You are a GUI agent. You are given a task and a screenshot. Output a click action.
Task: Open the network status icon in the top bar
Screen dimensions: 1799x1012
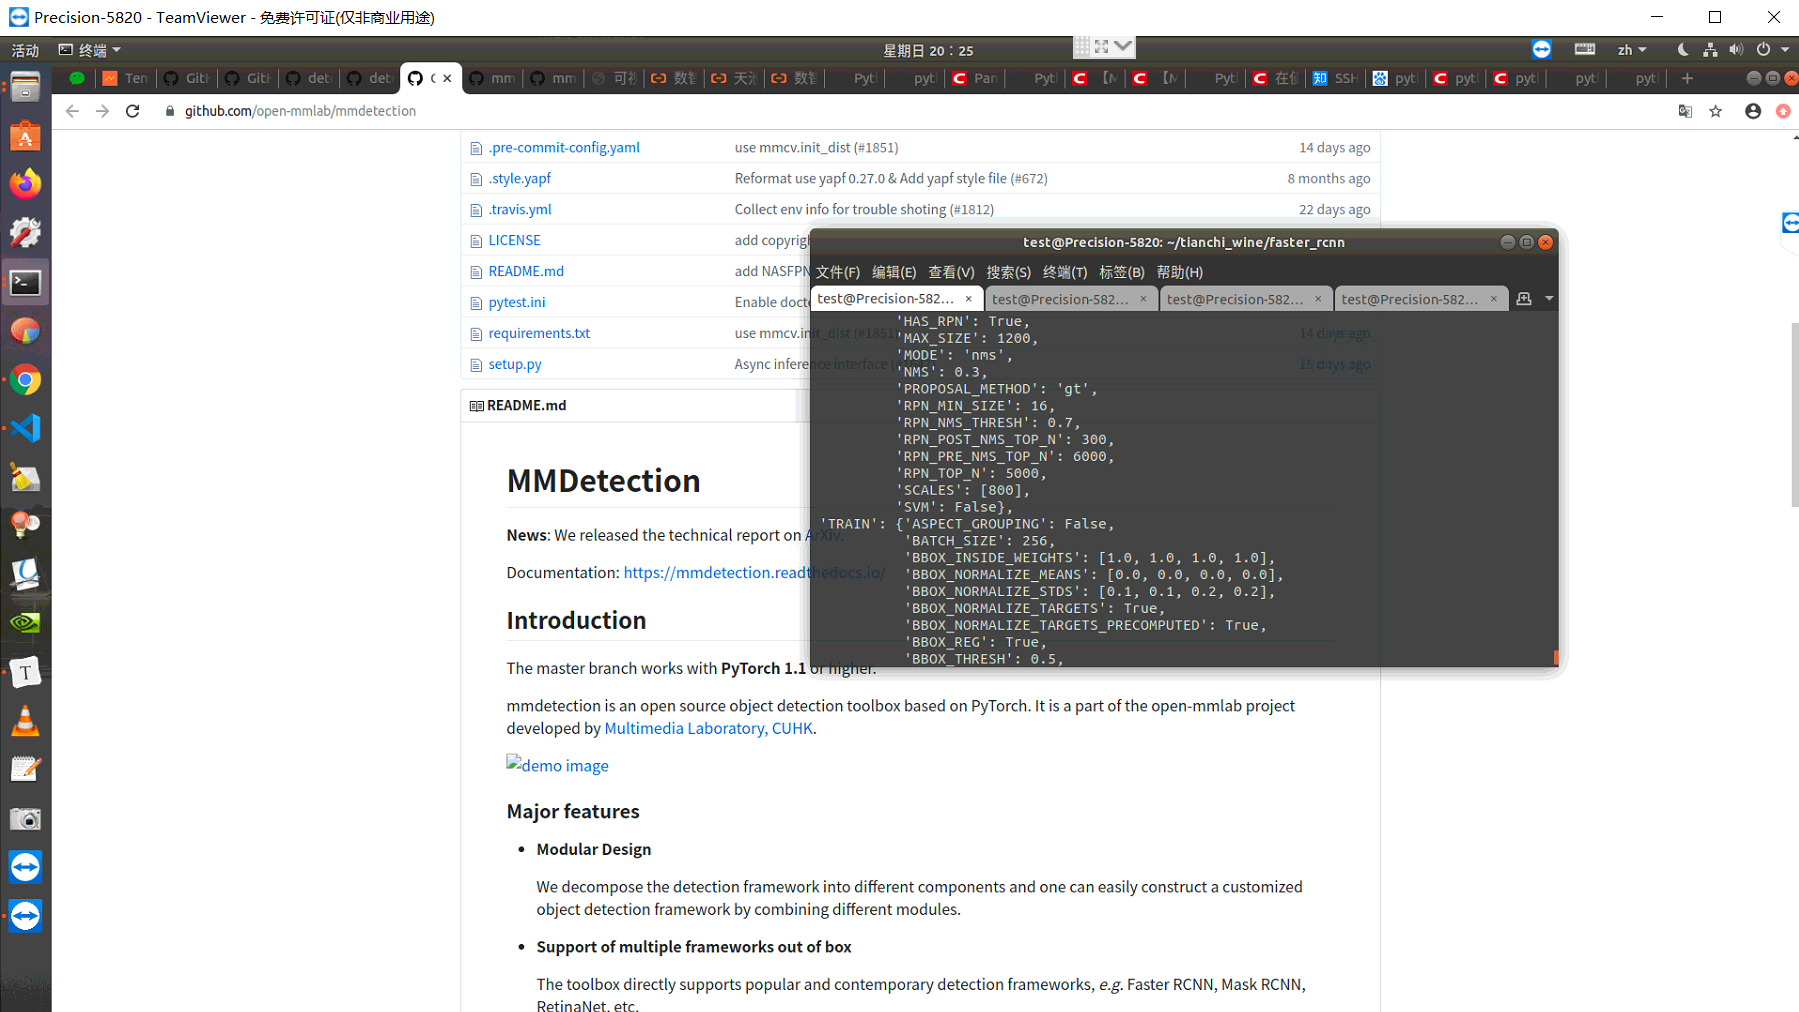[x=1710, y=49]
